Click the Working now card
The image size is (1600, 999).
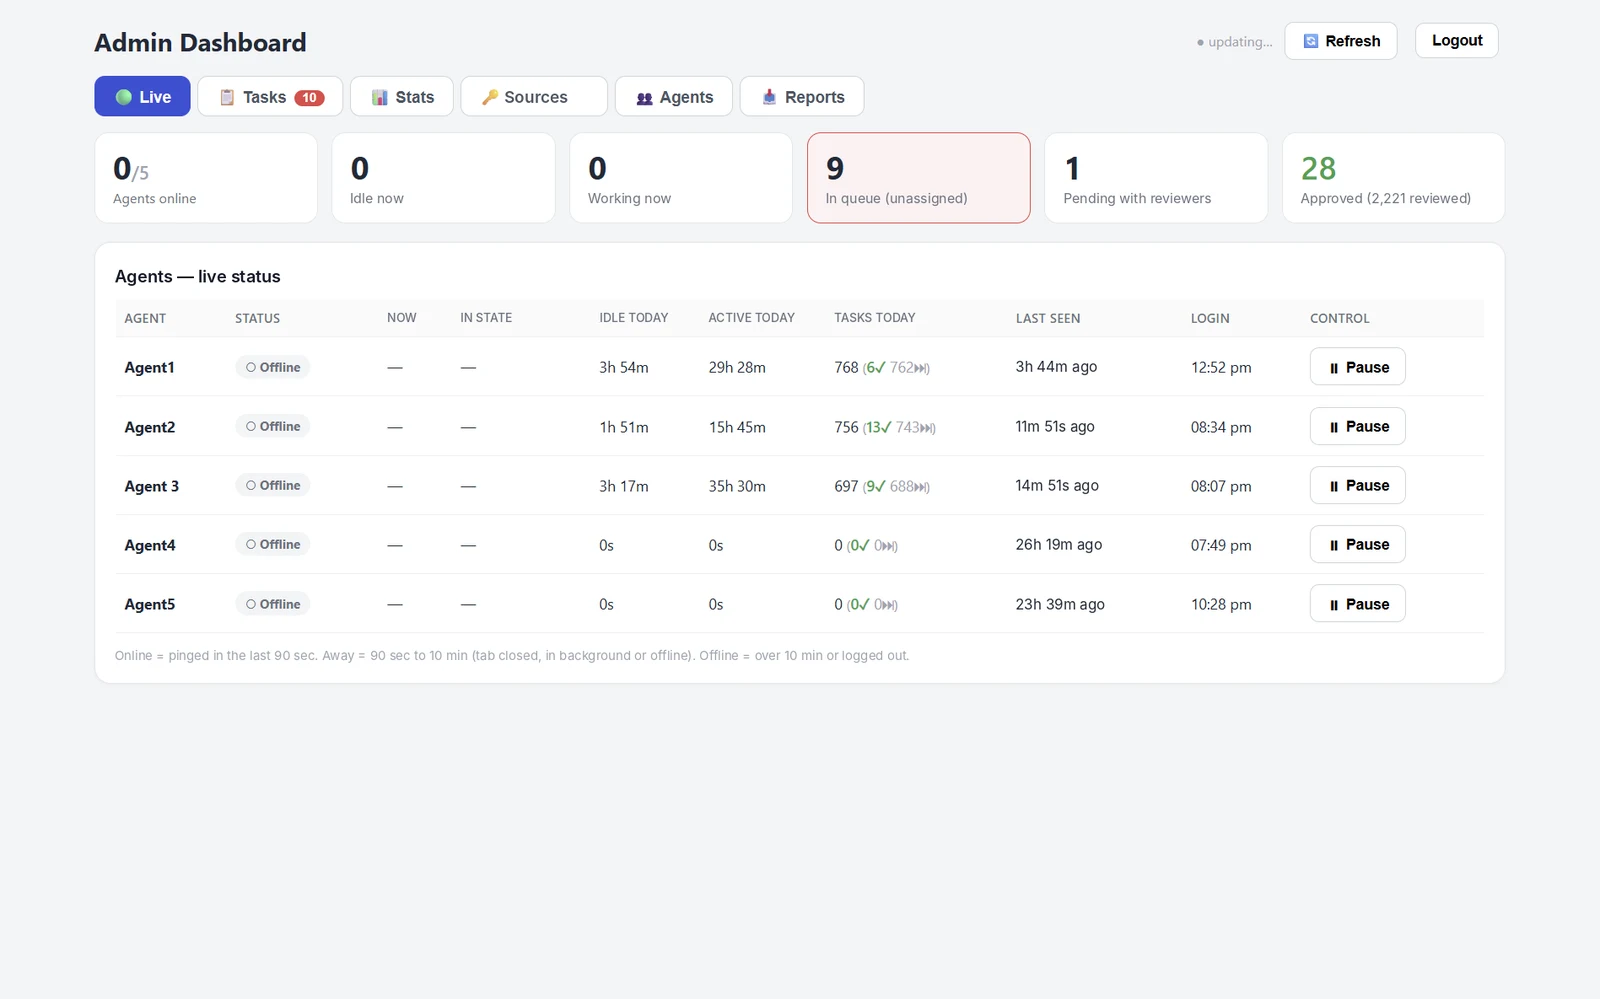(x=681, y=178)
